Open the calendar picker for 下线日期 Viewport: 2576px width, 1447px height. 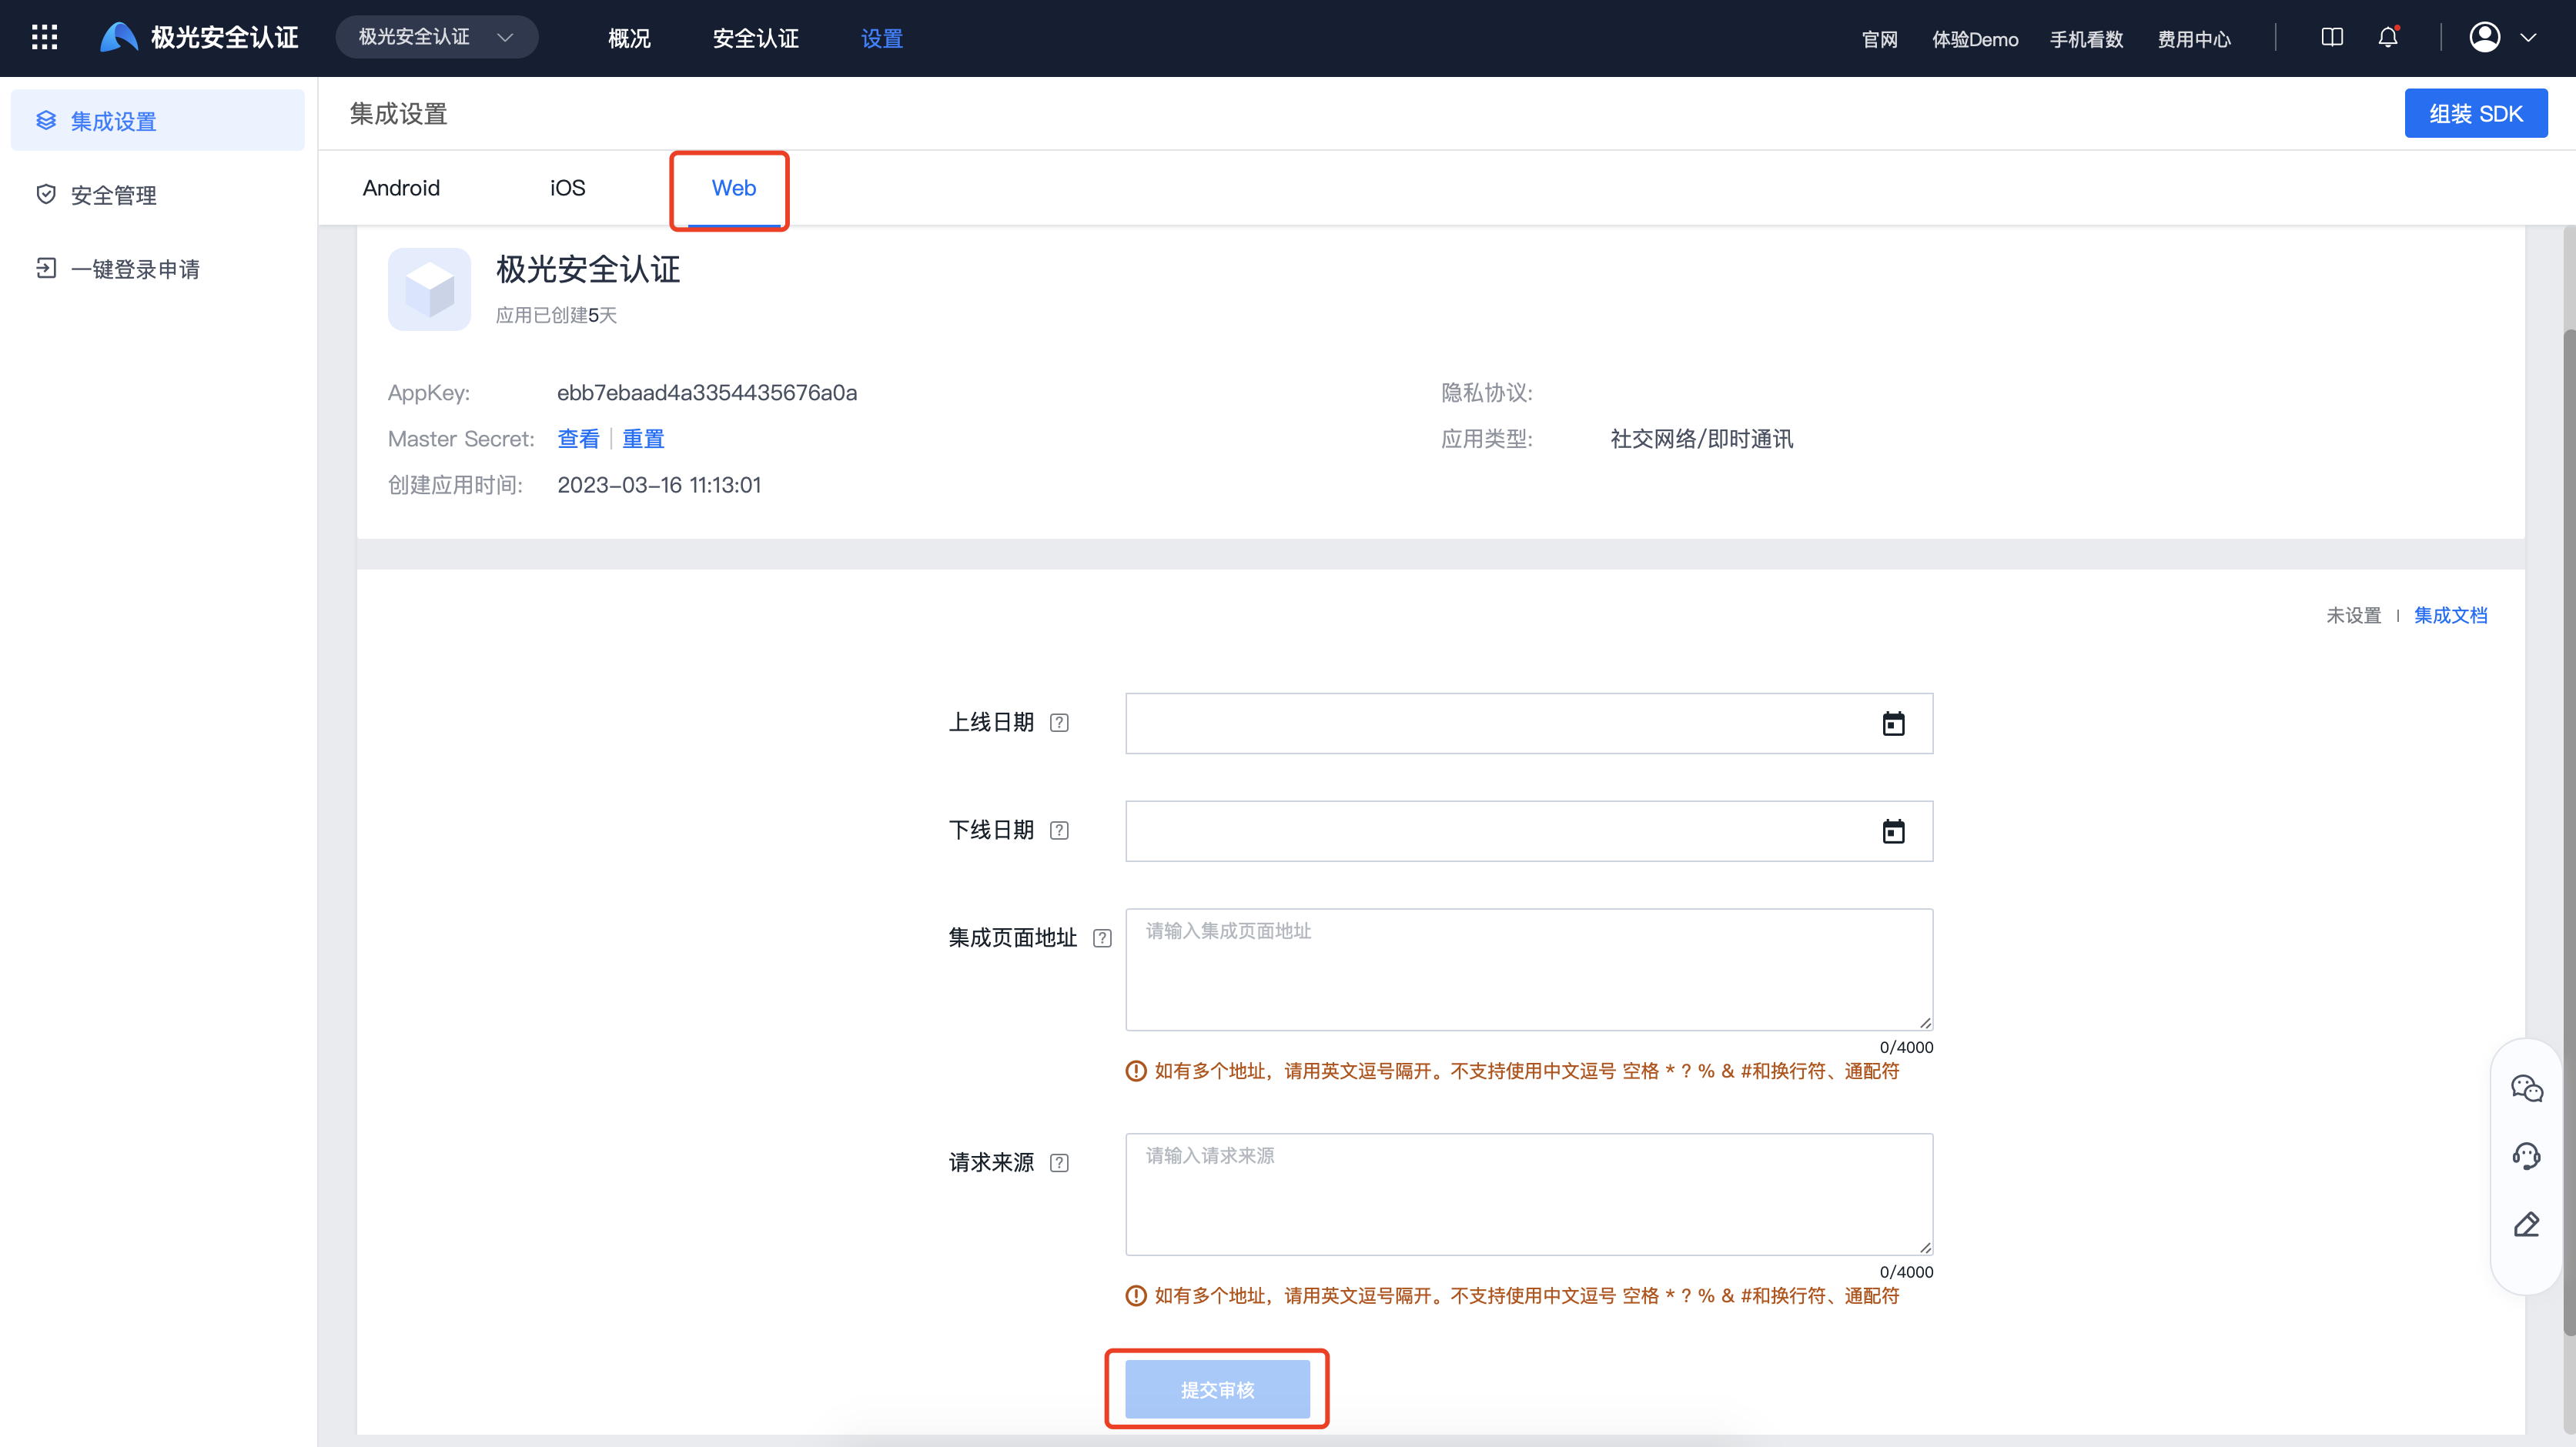(x=1893, y=831)
